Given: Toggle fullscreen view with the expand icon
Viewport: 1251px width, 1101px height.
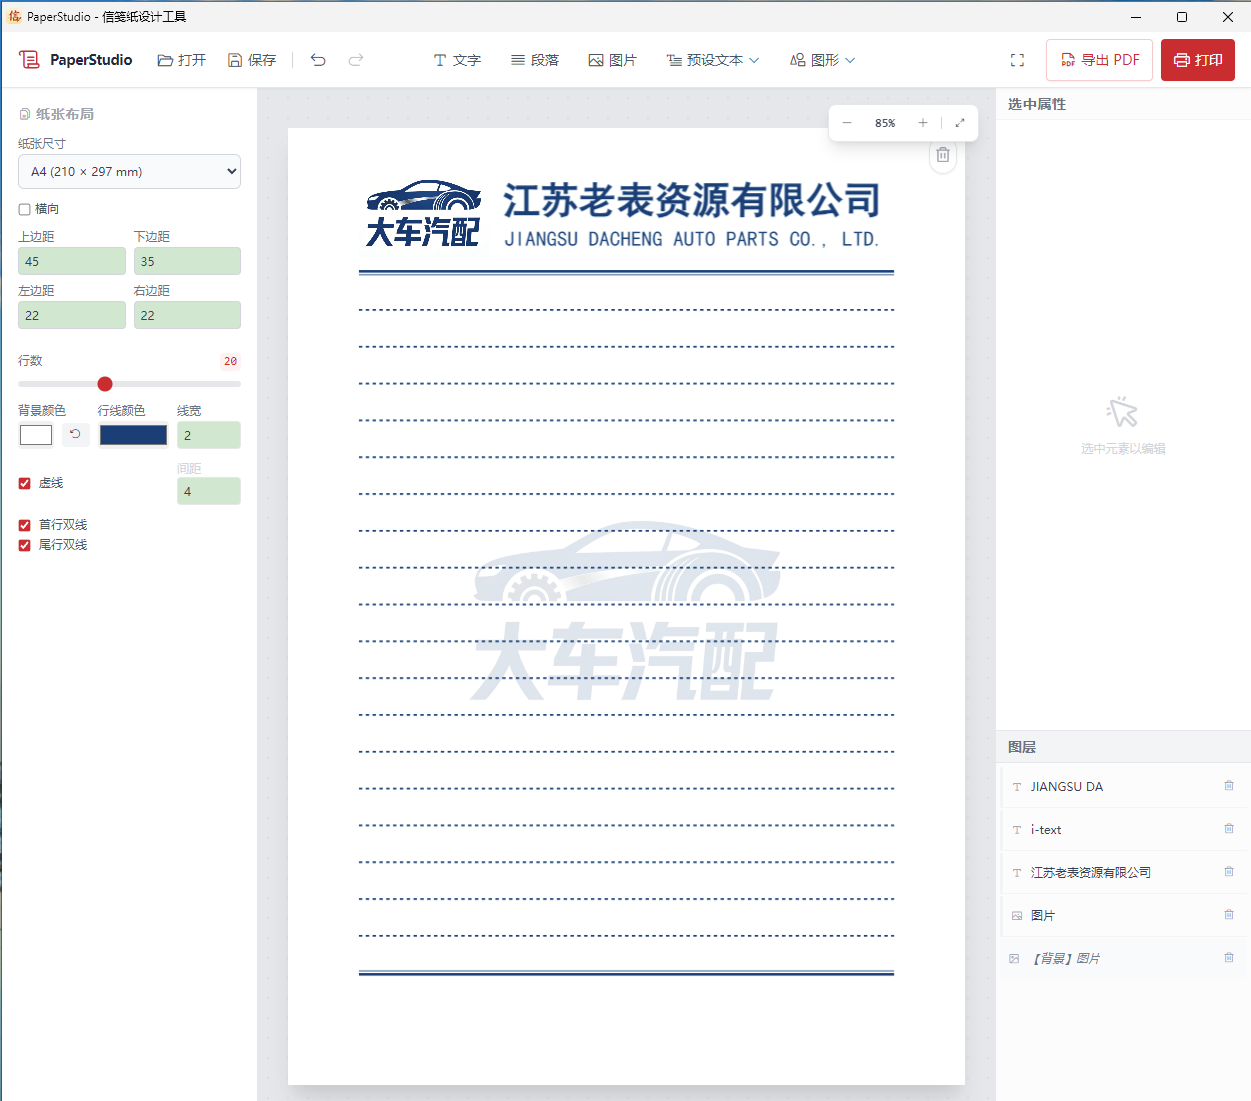Looking at the screenshot, I should click(x=1017, y=60).
